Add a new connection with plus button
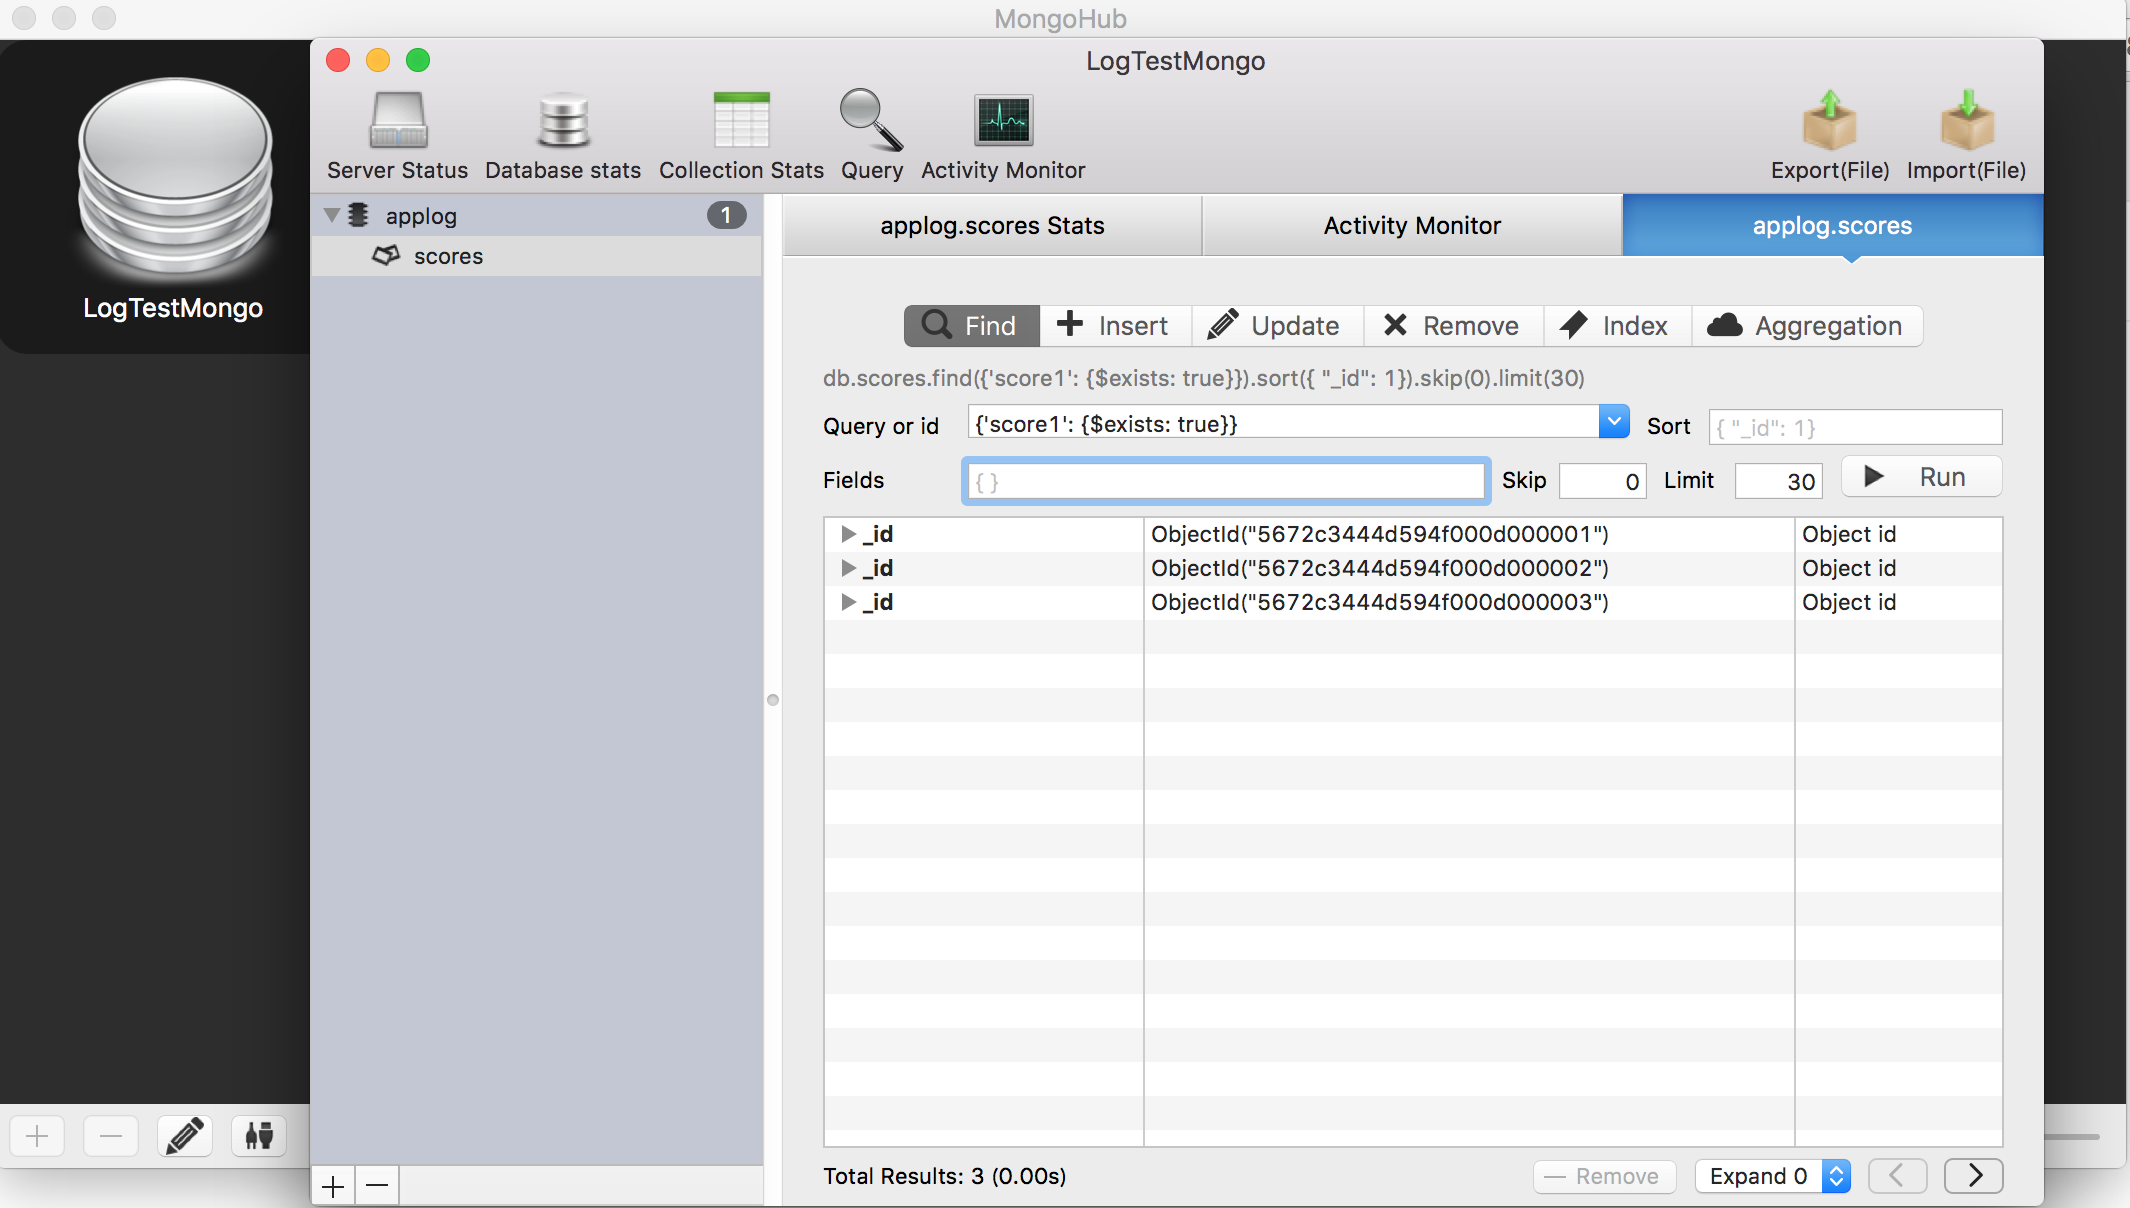Image resolution: width=2130 pixels, height=1208 pixels. tap(37, 1136)
